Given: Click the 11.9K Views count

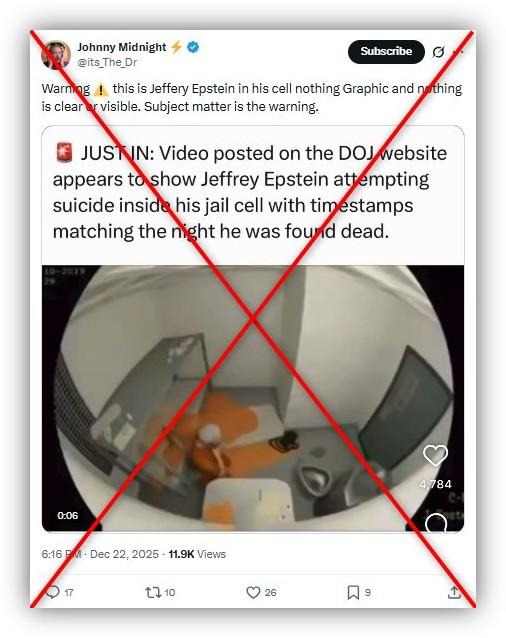Looking at the screenshot, I should 197,554.
